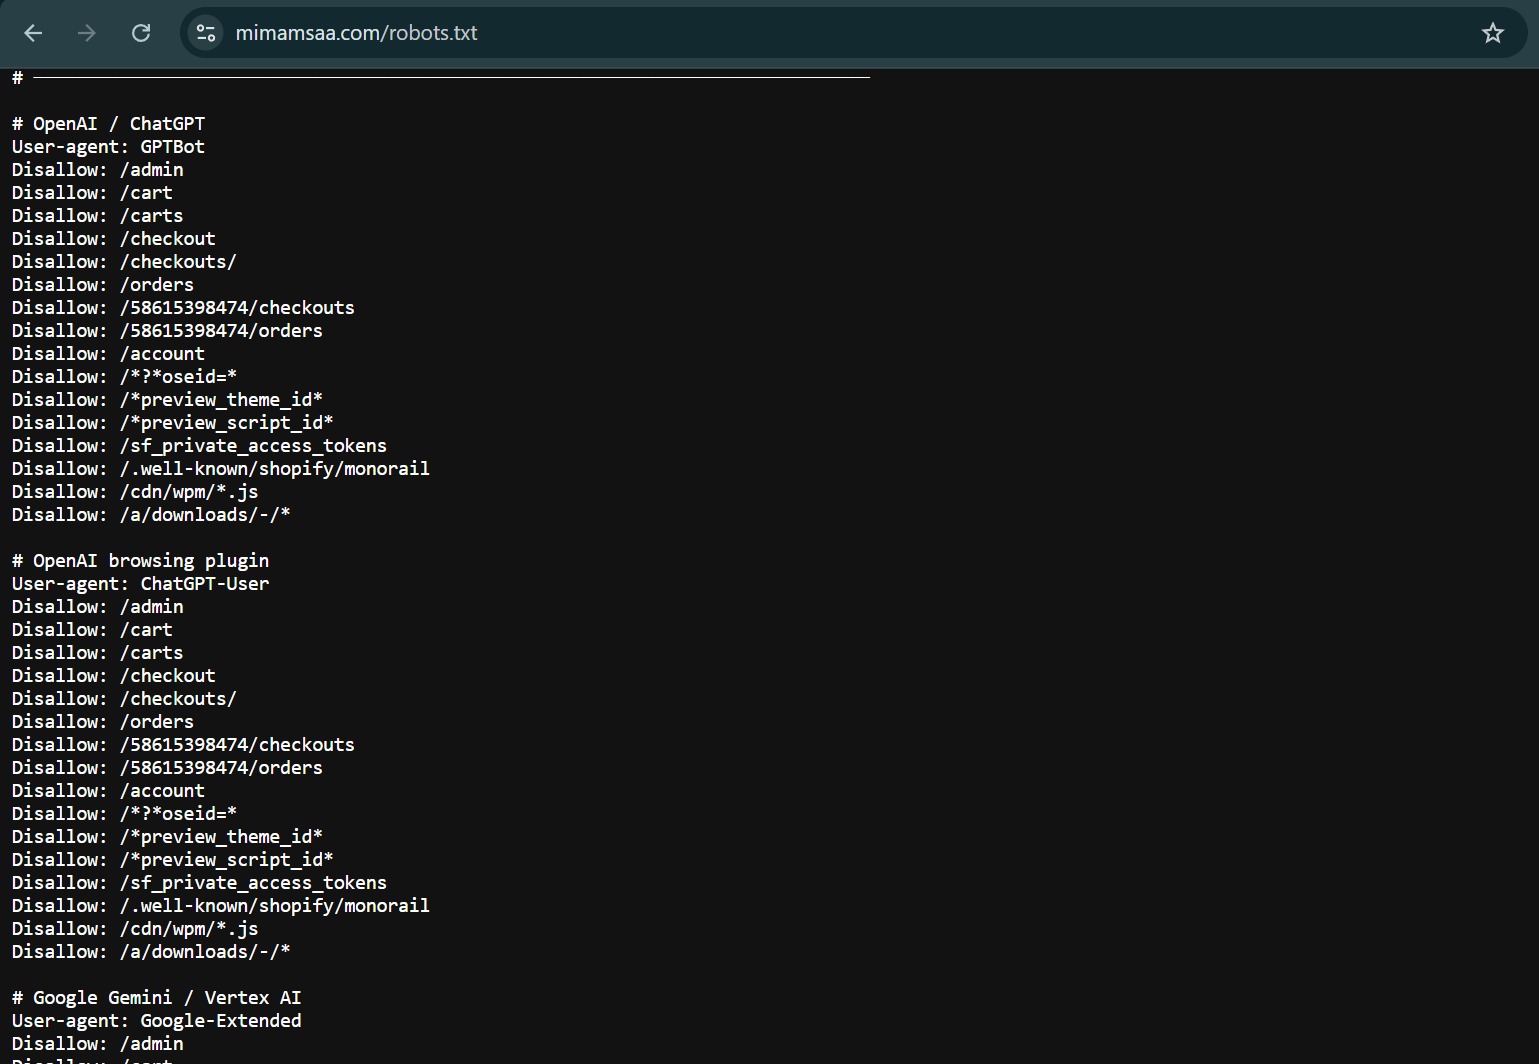The image size is (1539, 1064).
Task: Click the 'User-agent: Google-Extended' line
Action: 156,1021
